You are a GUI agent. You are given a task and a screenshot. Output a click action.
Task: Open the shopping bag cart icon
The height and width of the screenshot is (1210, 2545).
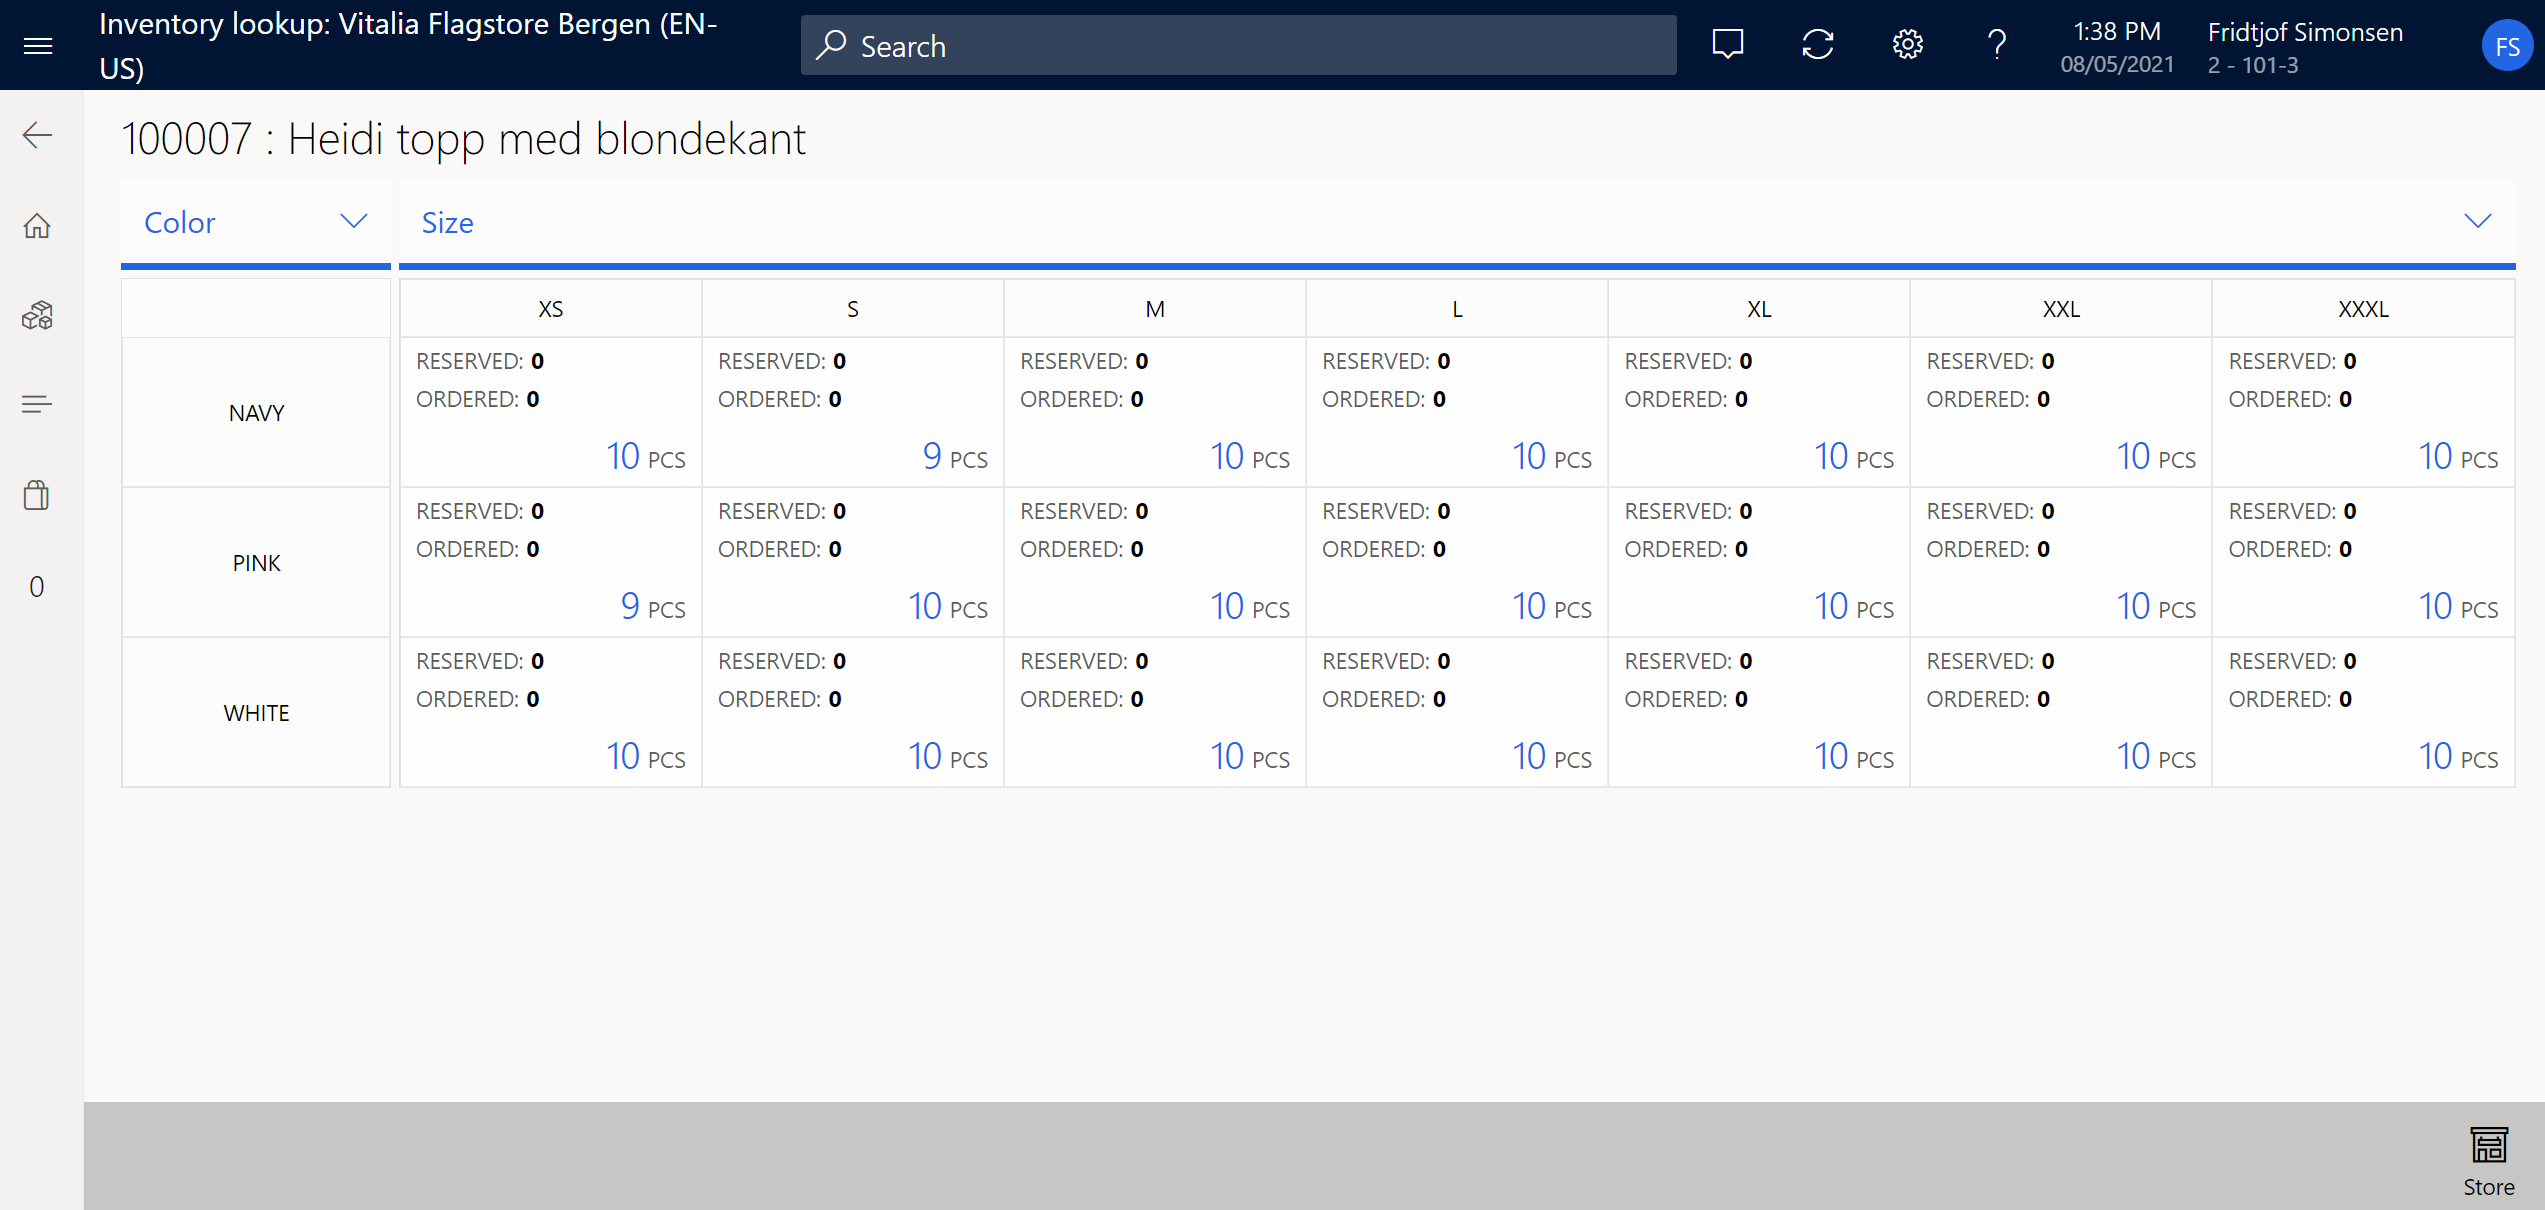(x=38, y=496)
